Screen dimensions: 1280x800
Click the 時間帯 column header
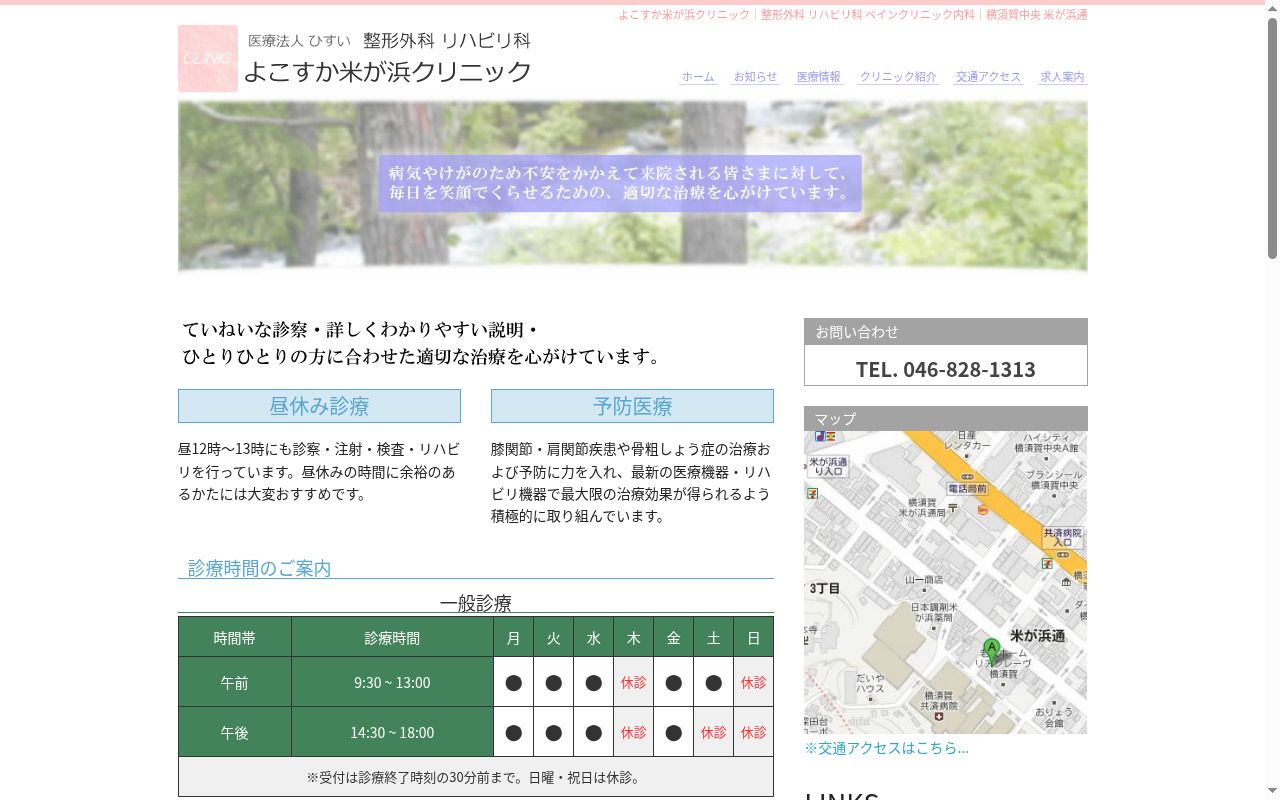pyautogui.click(x=235, y=637)
